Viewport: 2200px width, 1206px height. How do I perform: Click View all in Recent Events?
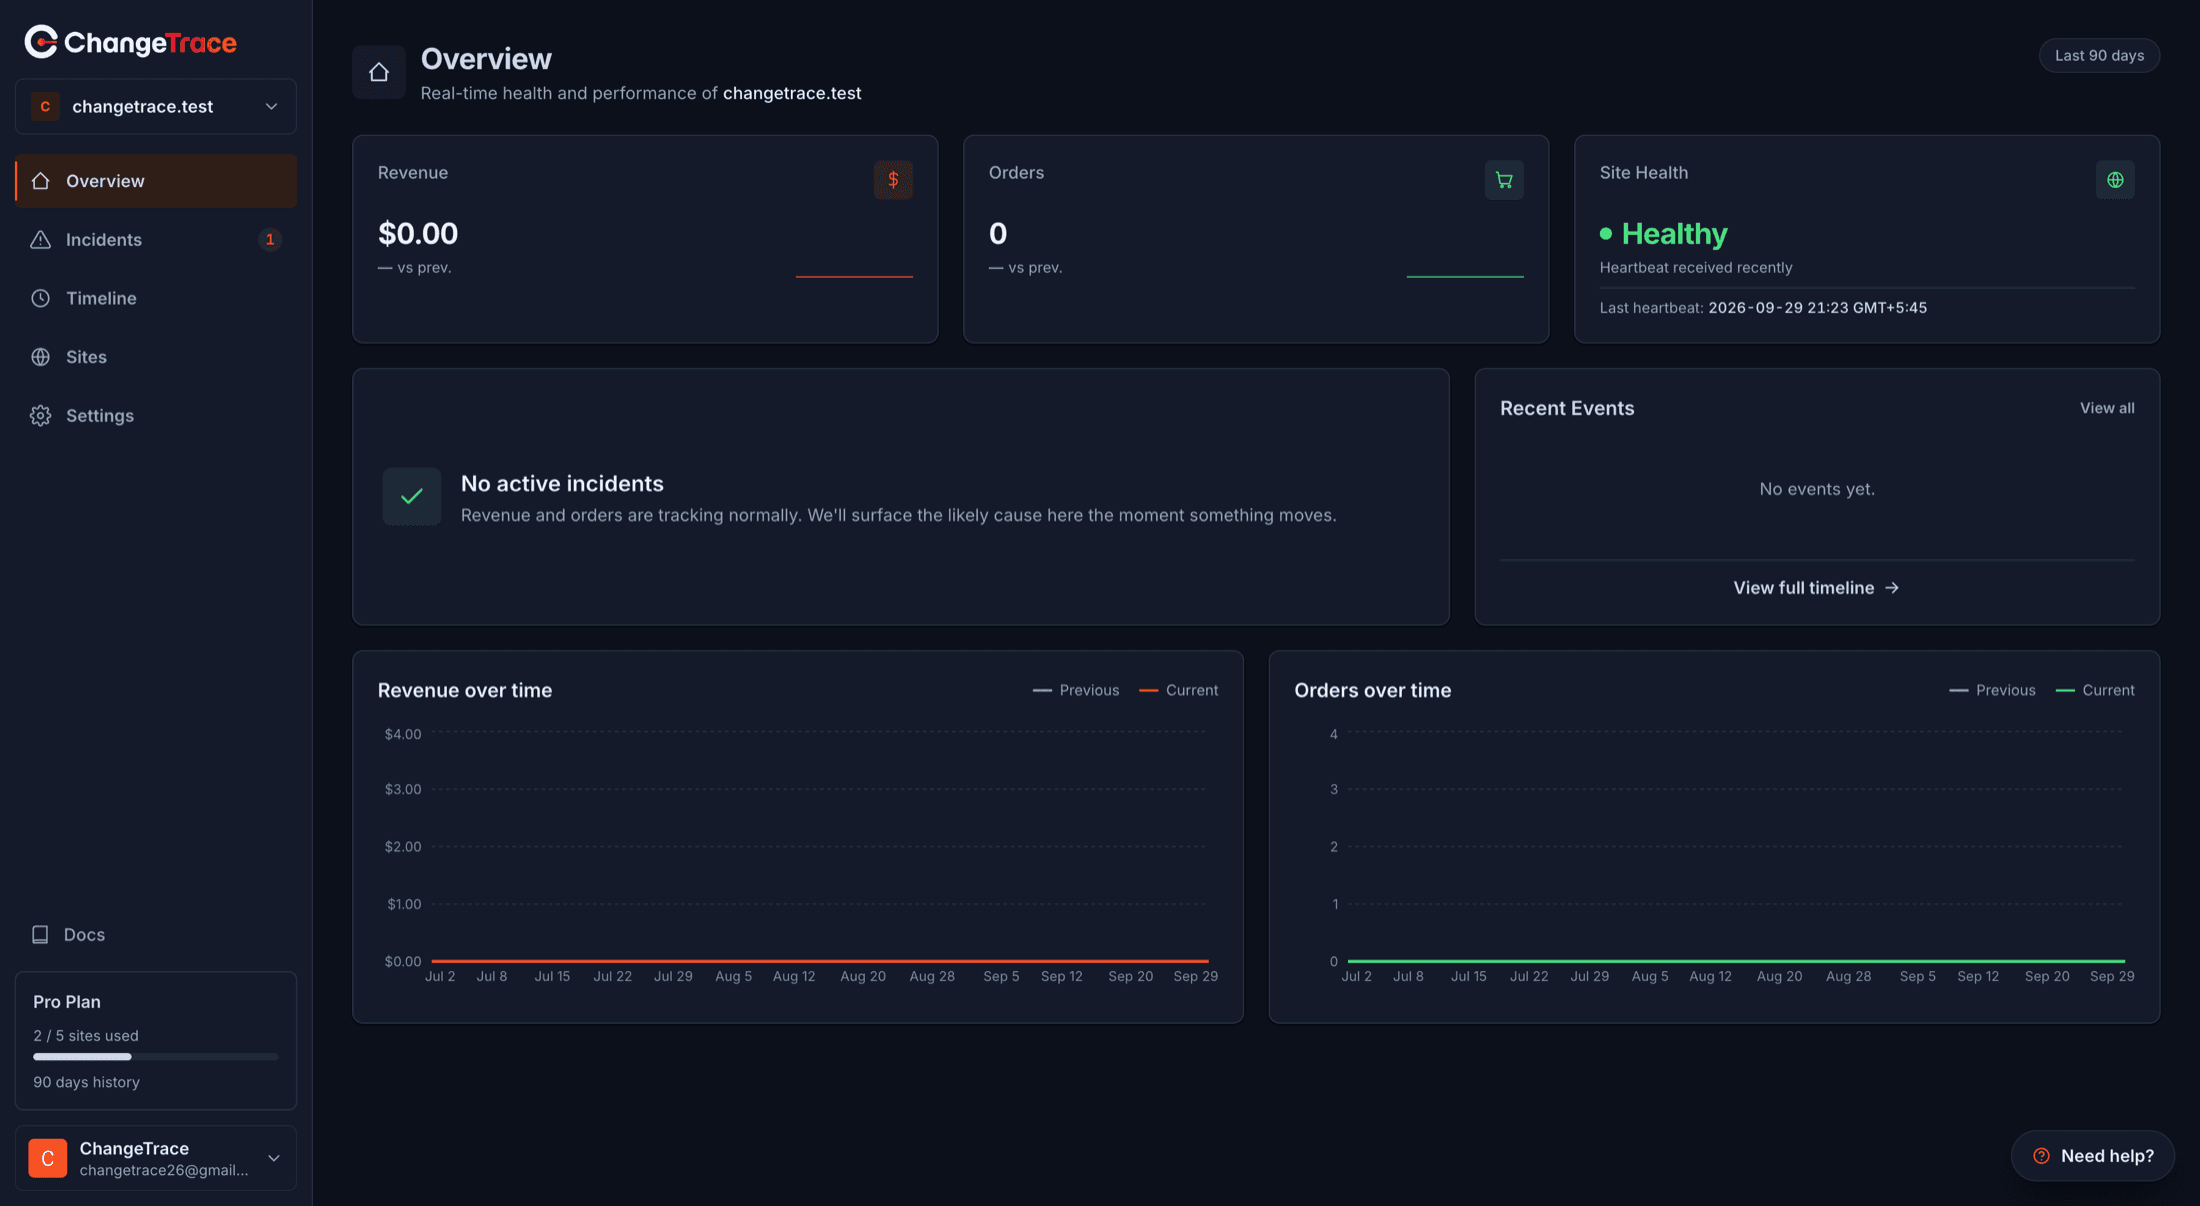tap(2107, 408)
